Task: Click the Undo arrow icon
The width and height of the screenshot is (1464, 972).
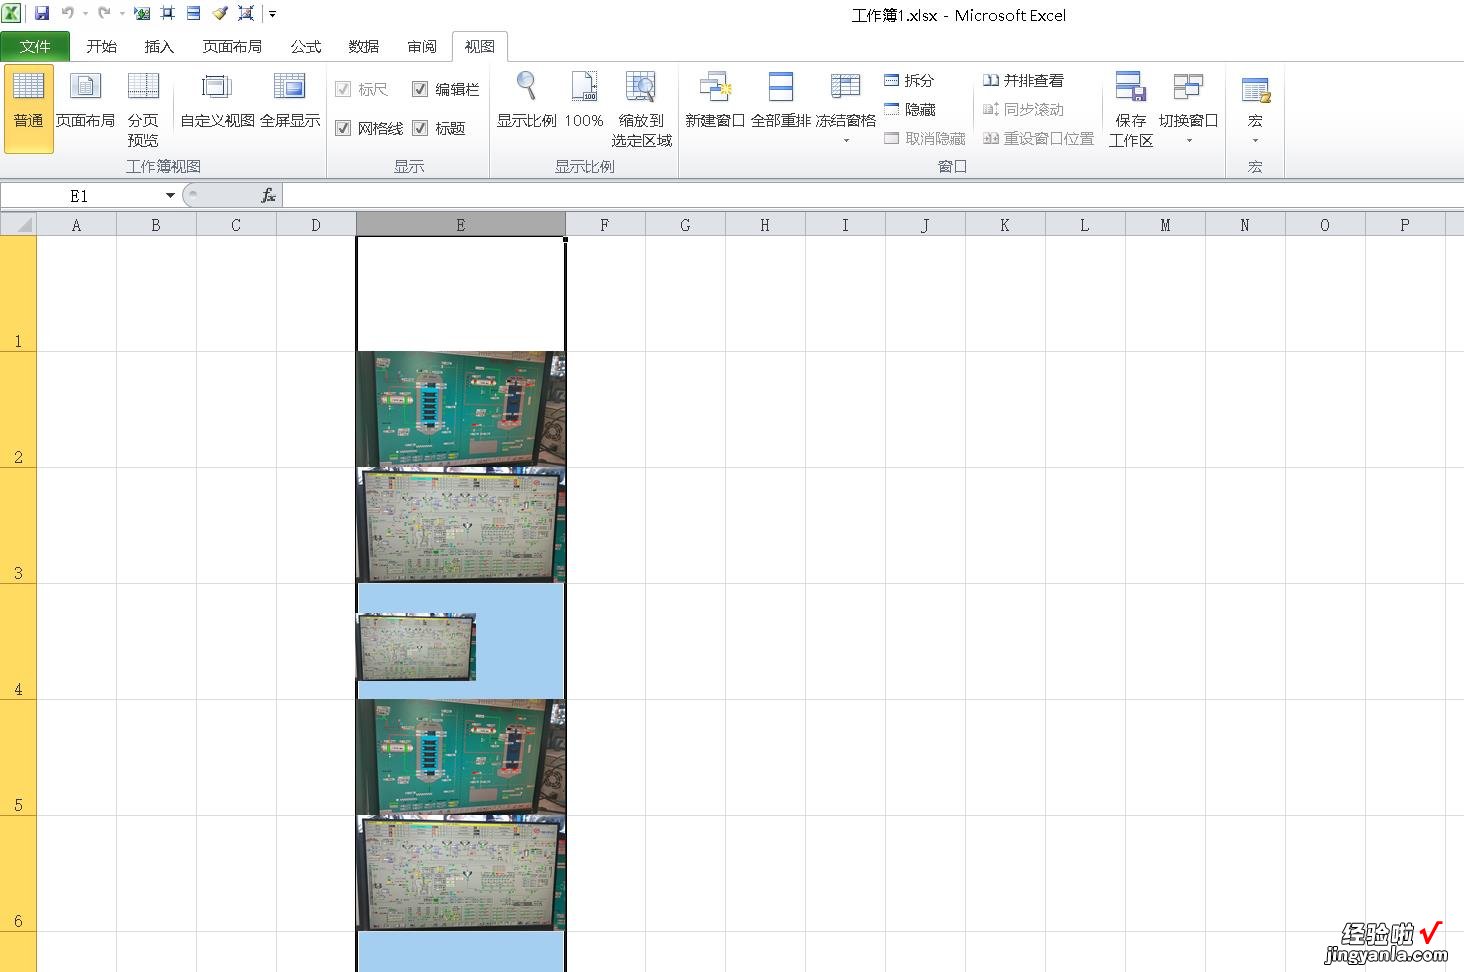Action: coord(68,14)
